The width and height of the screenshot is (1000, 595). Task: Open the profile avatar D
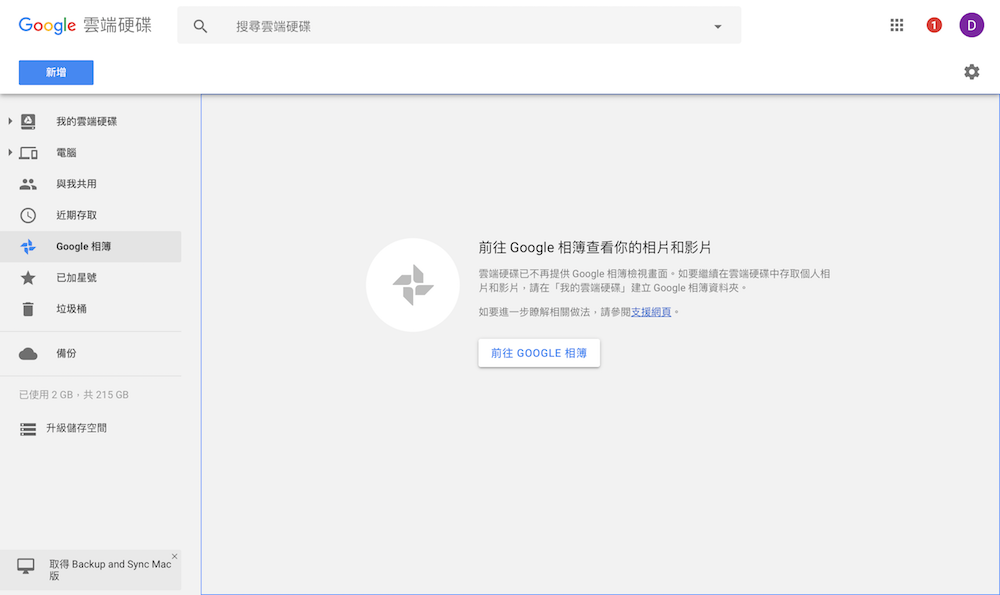pos(971,24)
